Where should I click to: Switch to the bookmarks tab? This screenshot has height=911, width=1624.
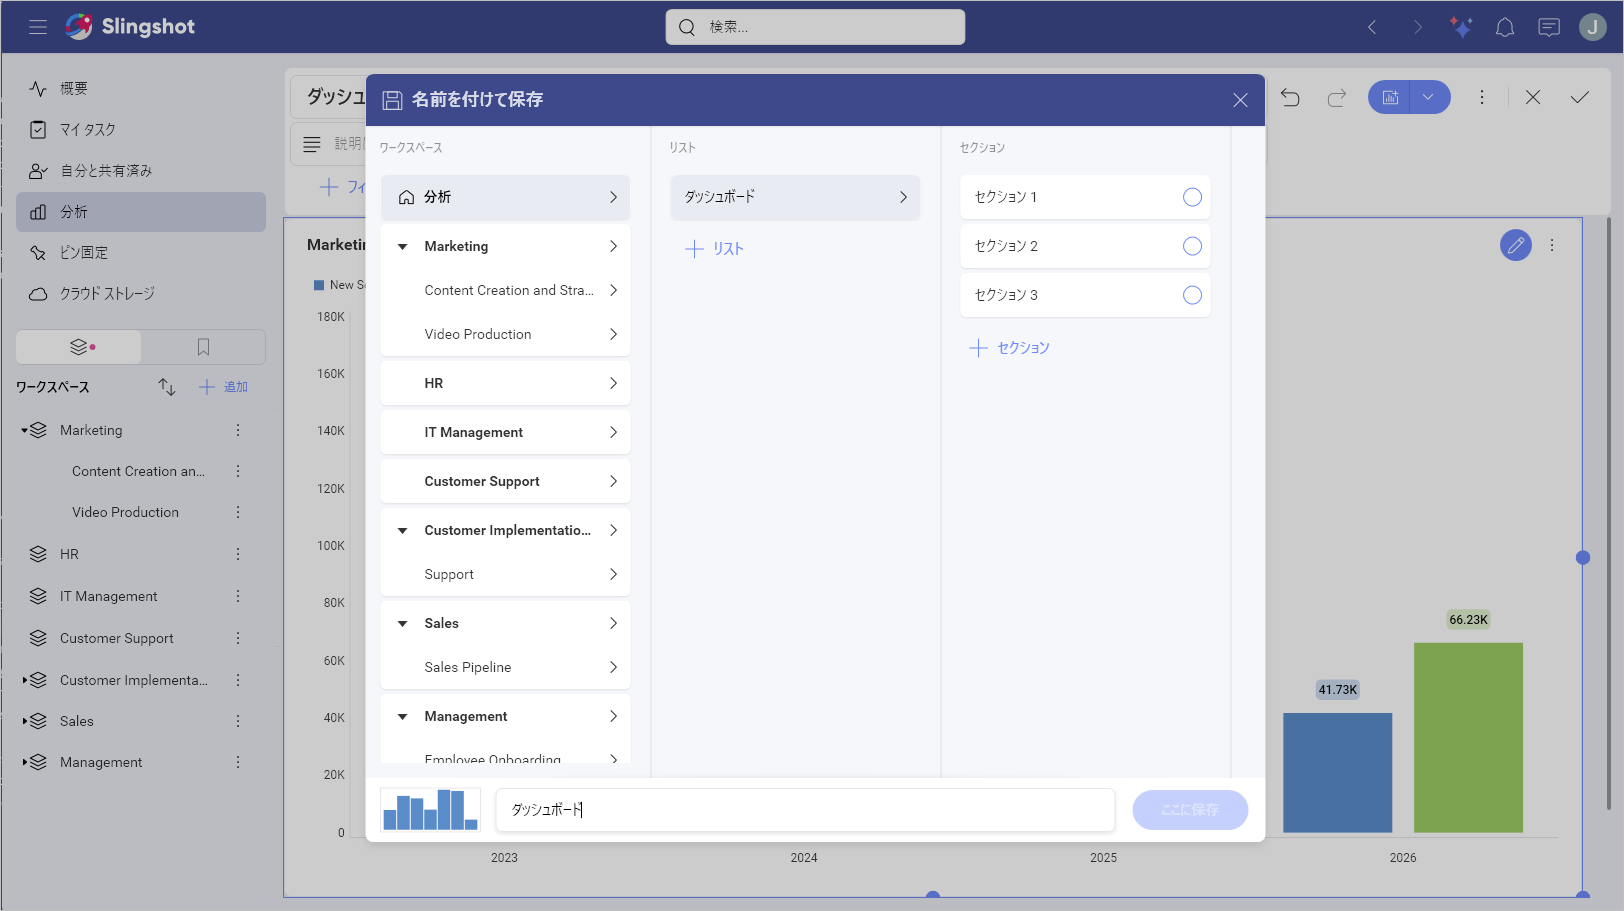[x=203, y=347]
